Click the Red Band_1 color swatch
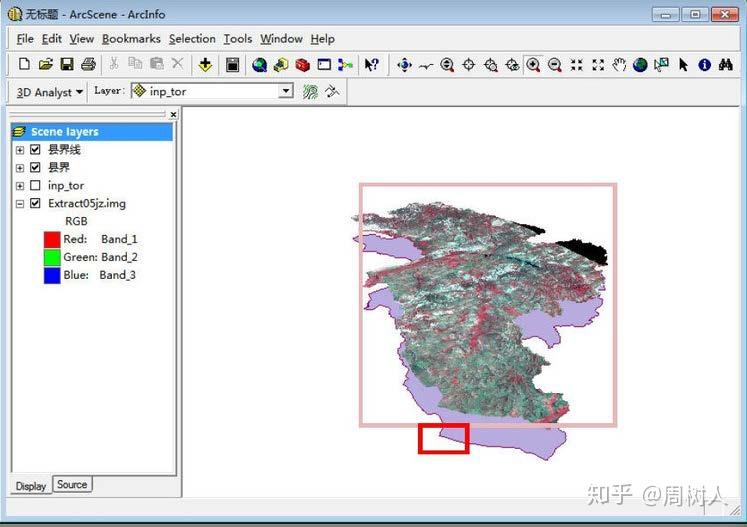Screen dimensions: 747x527 coord(52,240)
